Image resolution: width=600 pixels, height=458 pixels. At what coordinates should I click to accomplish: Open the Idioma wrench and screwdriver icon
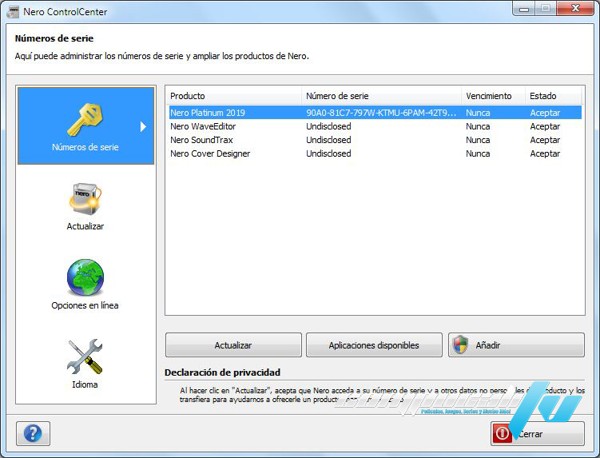tap(85, 357)
